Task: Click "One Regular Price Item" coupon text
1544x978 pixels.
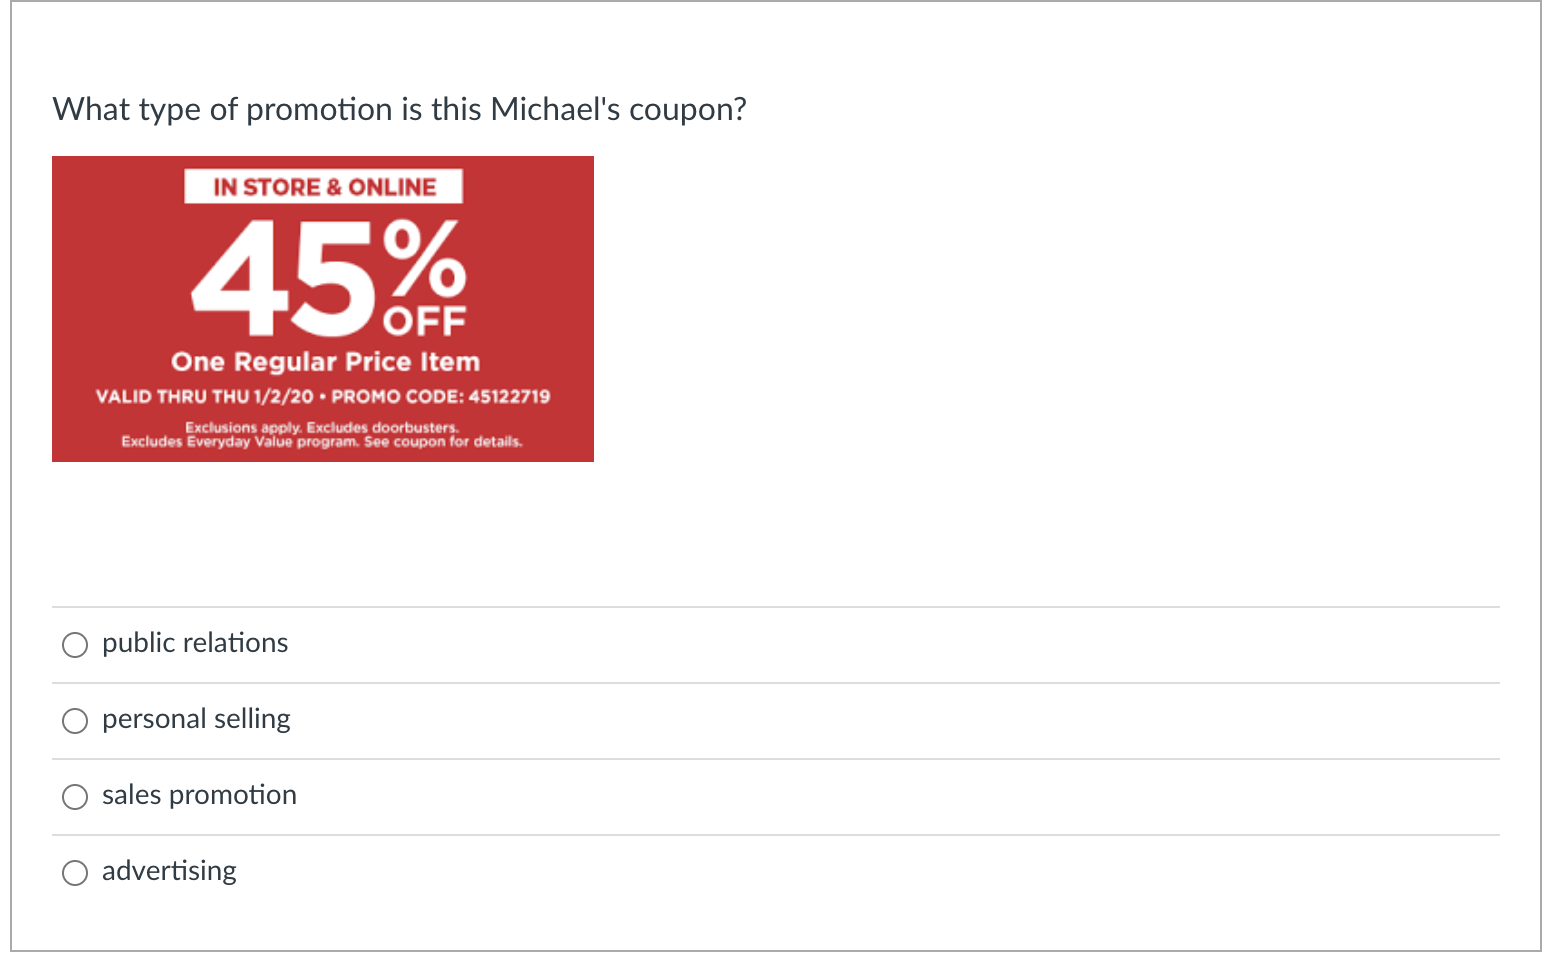Action: (x=325, y=362)
